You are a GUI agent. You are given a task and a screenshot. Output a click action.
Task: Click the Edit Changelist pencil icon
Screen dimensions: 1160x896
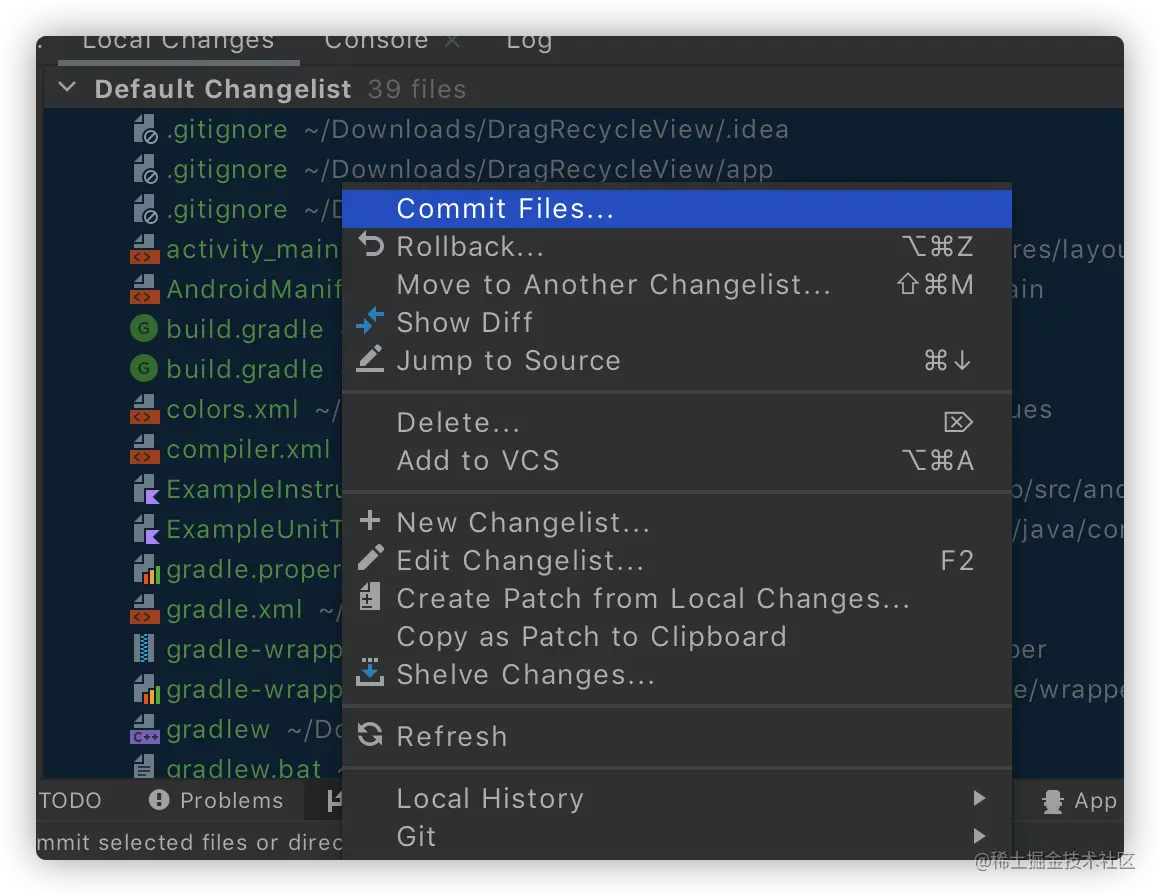point(370,559)
